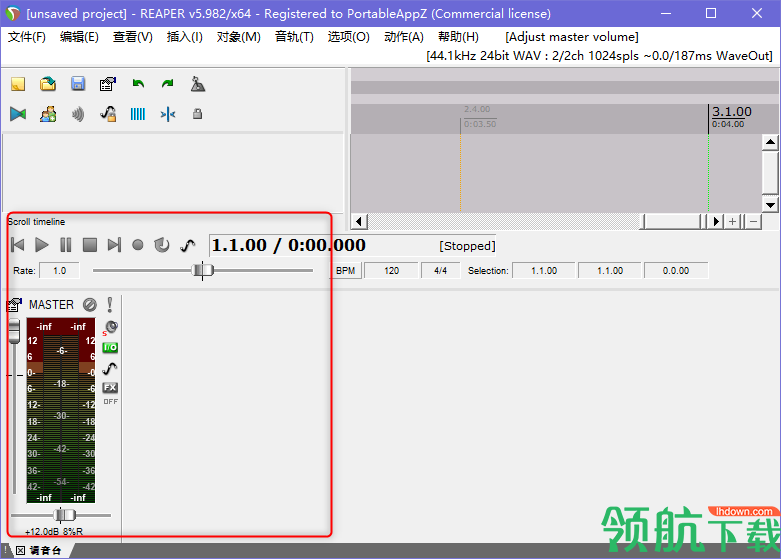This screenshot has height=559, width=781.
Task: Click the docker exclamation mark icon
Action: pos(5,551)
